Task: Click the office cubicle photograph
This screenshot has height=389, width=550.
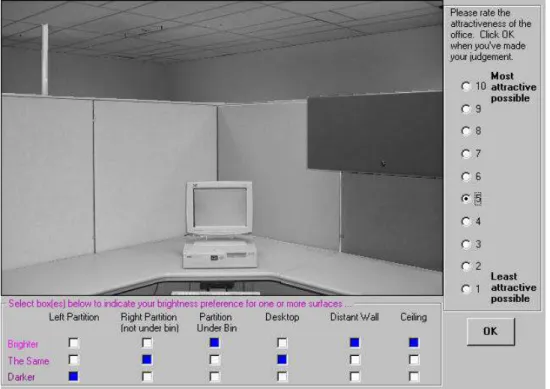Action: pyautogui.click(x=222, y=148)
